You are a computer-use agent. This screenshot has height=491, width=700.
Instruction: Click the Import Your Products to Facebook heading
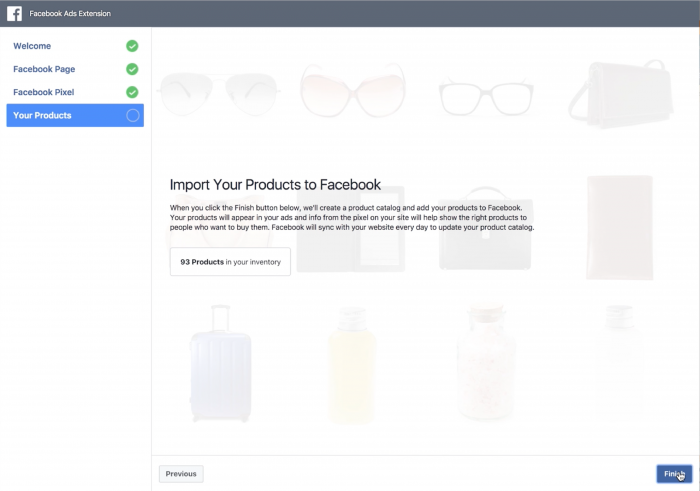pyautogui.click(x=275, y=185)
